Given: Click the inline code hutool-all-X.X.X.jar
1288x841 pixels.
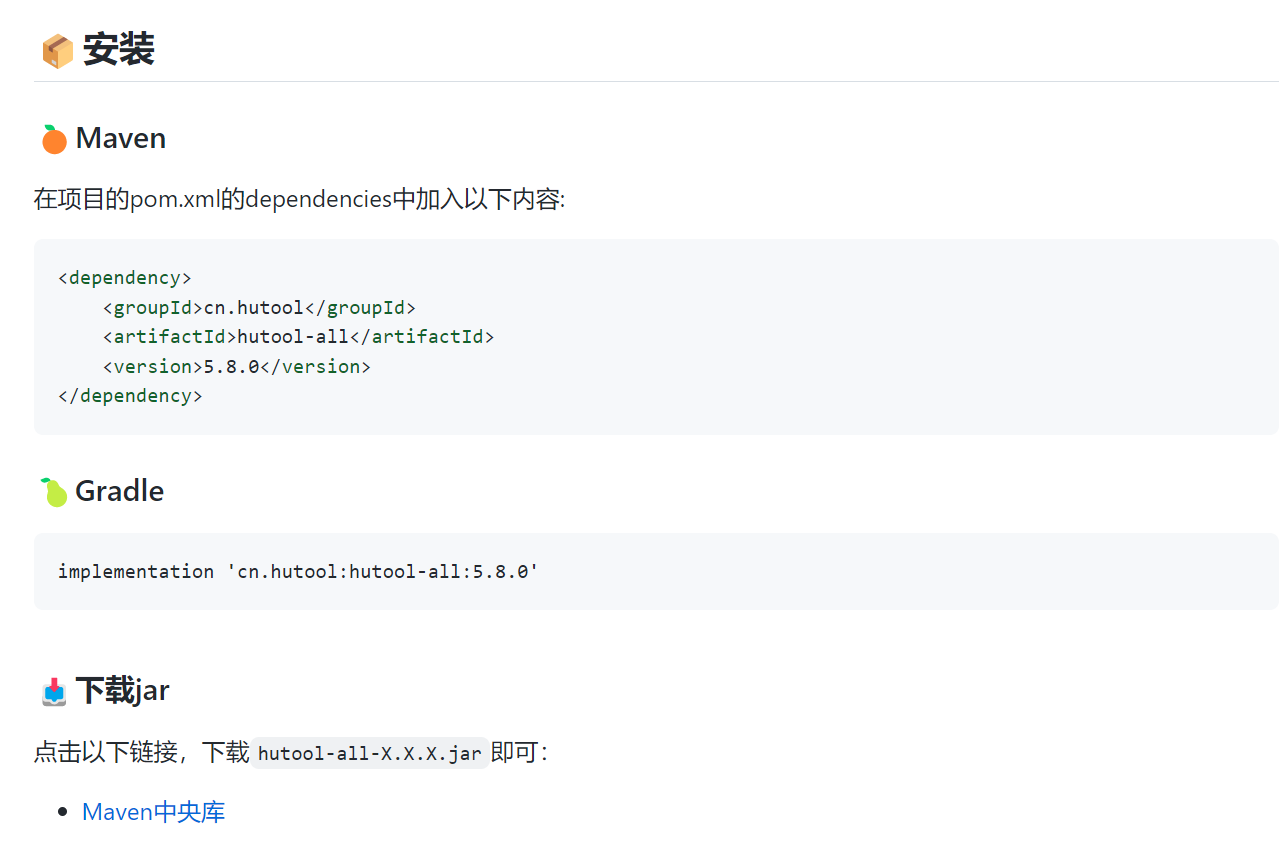Looking at the screenshot, I should (370, 753).
